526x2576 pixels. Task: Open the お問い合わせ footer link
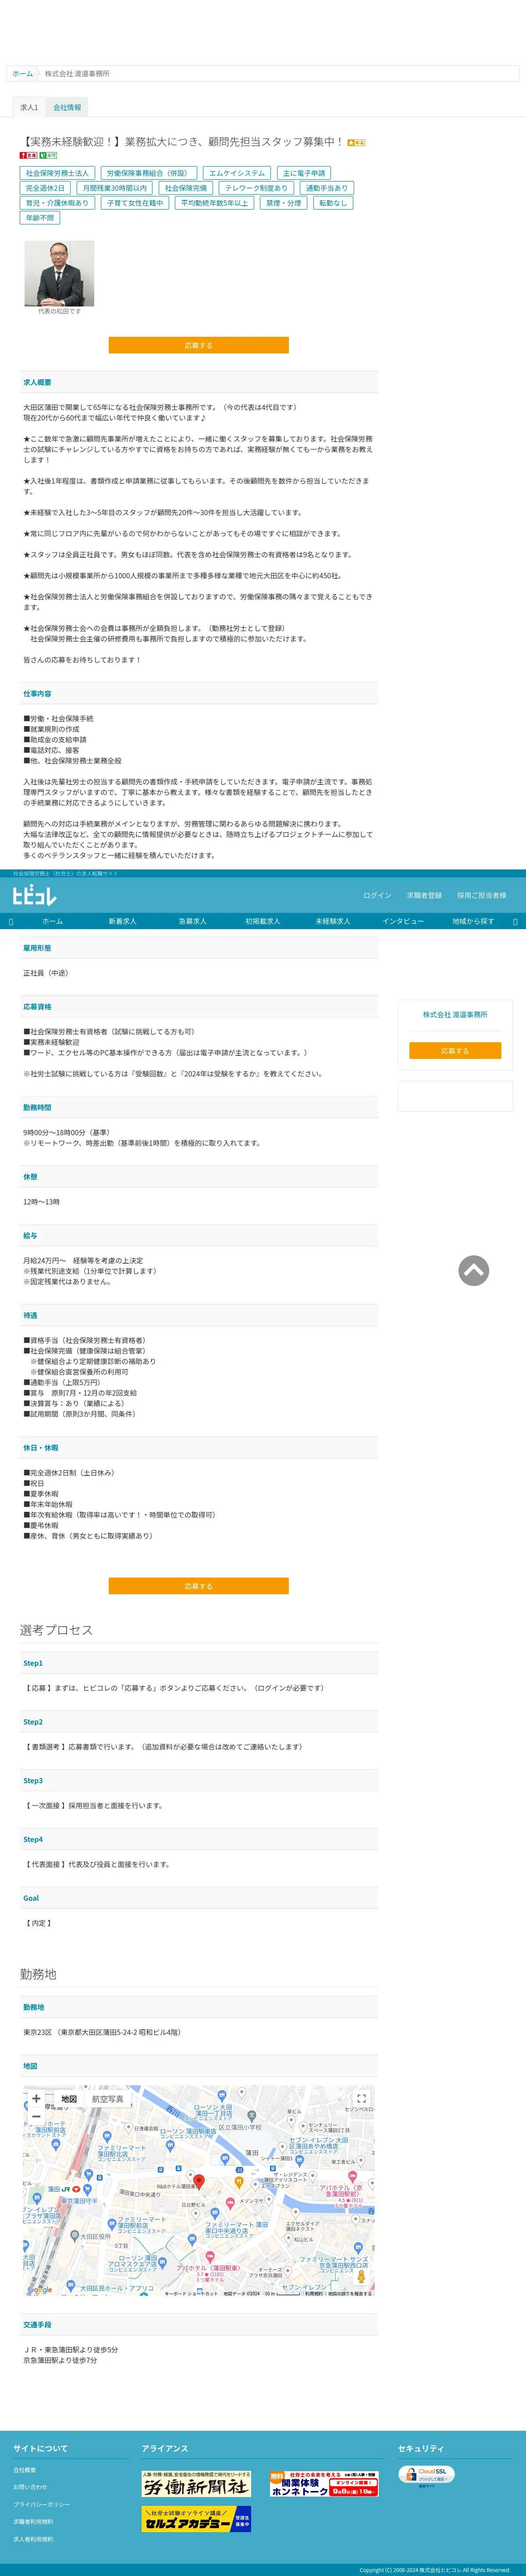click(30, 2487)
